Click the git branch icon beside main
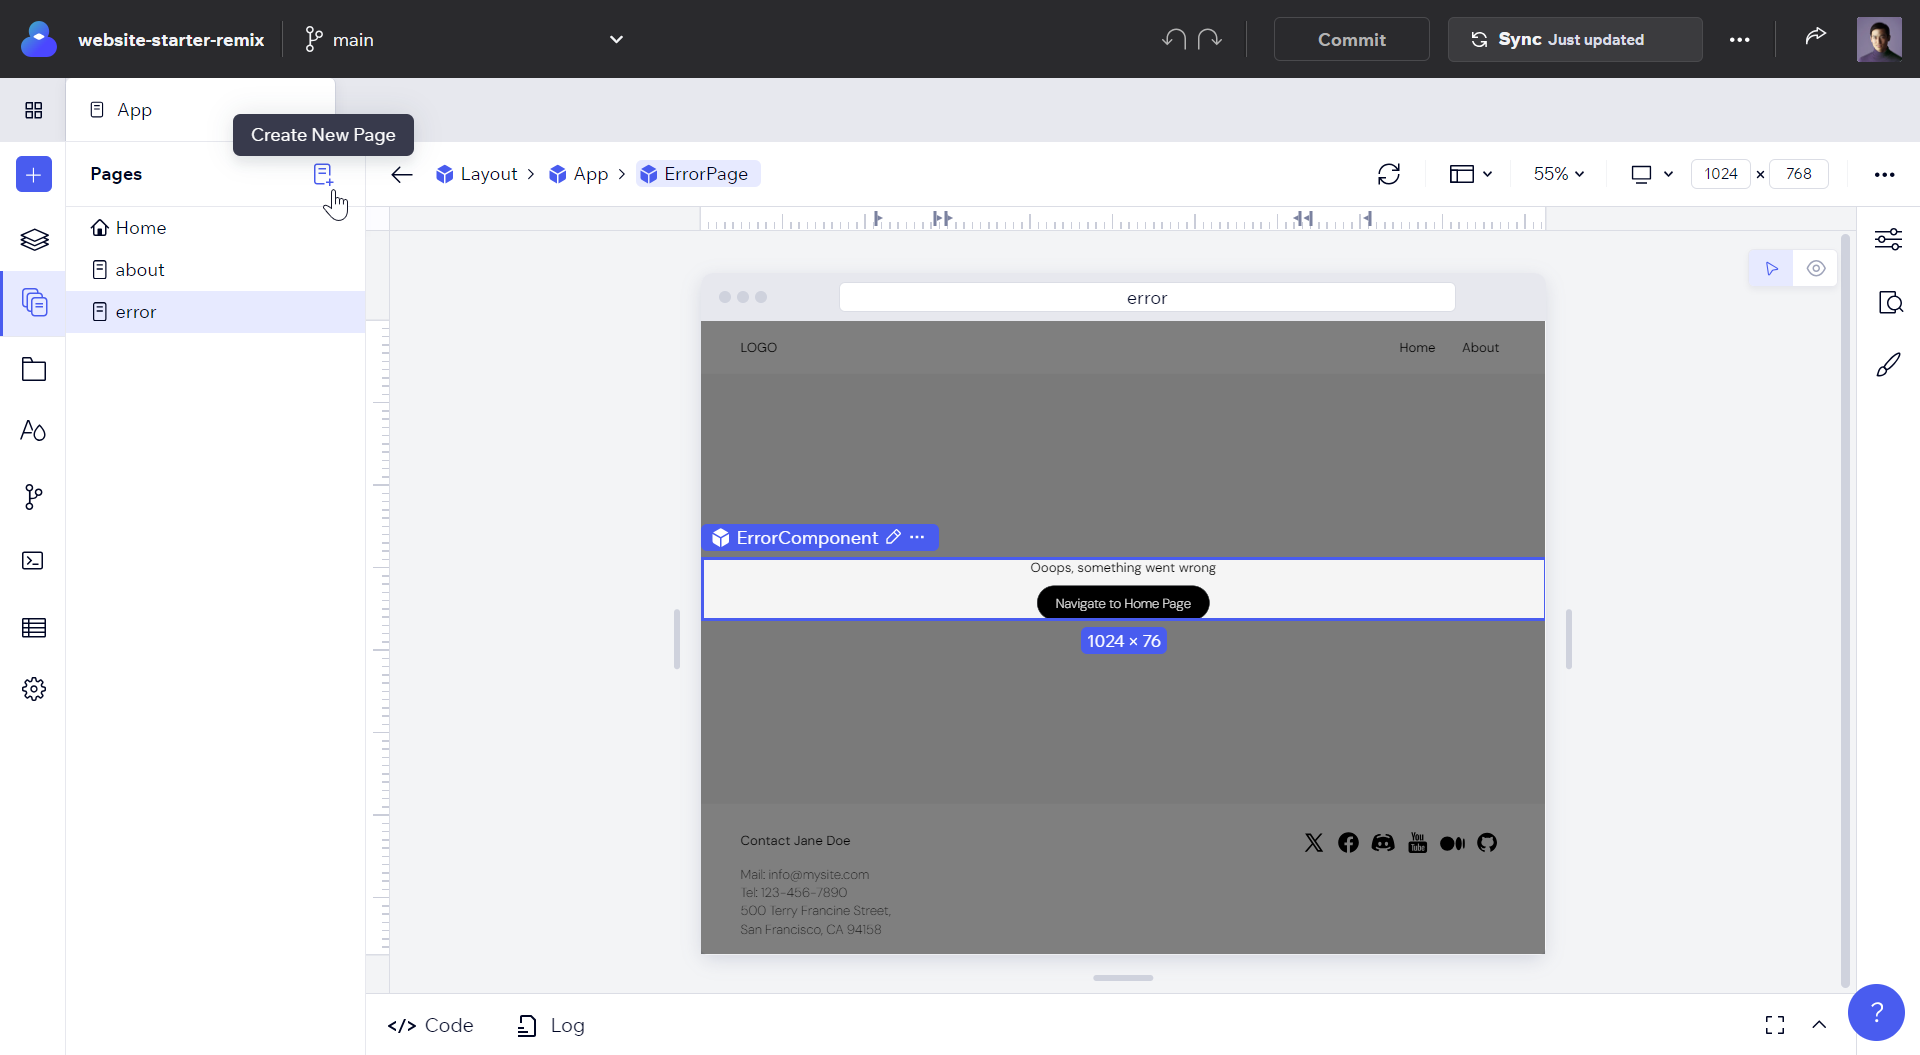 314,39
